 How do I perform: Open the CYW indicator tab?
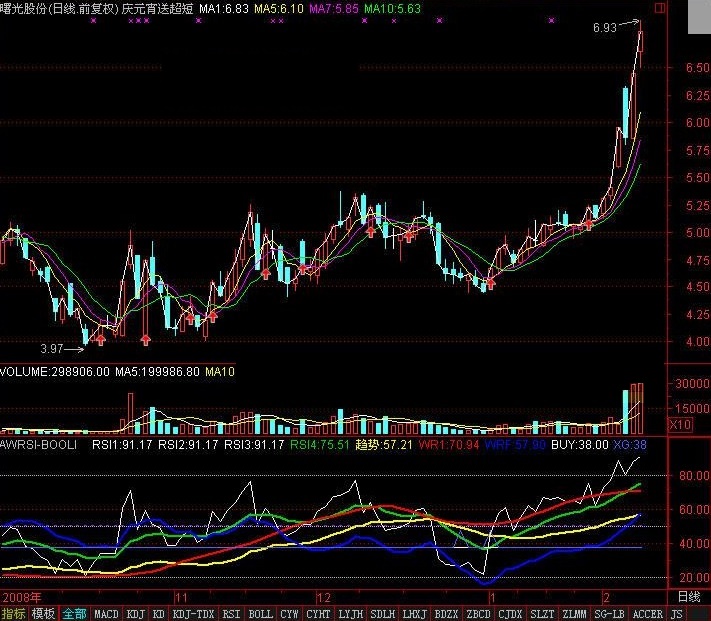289,614
